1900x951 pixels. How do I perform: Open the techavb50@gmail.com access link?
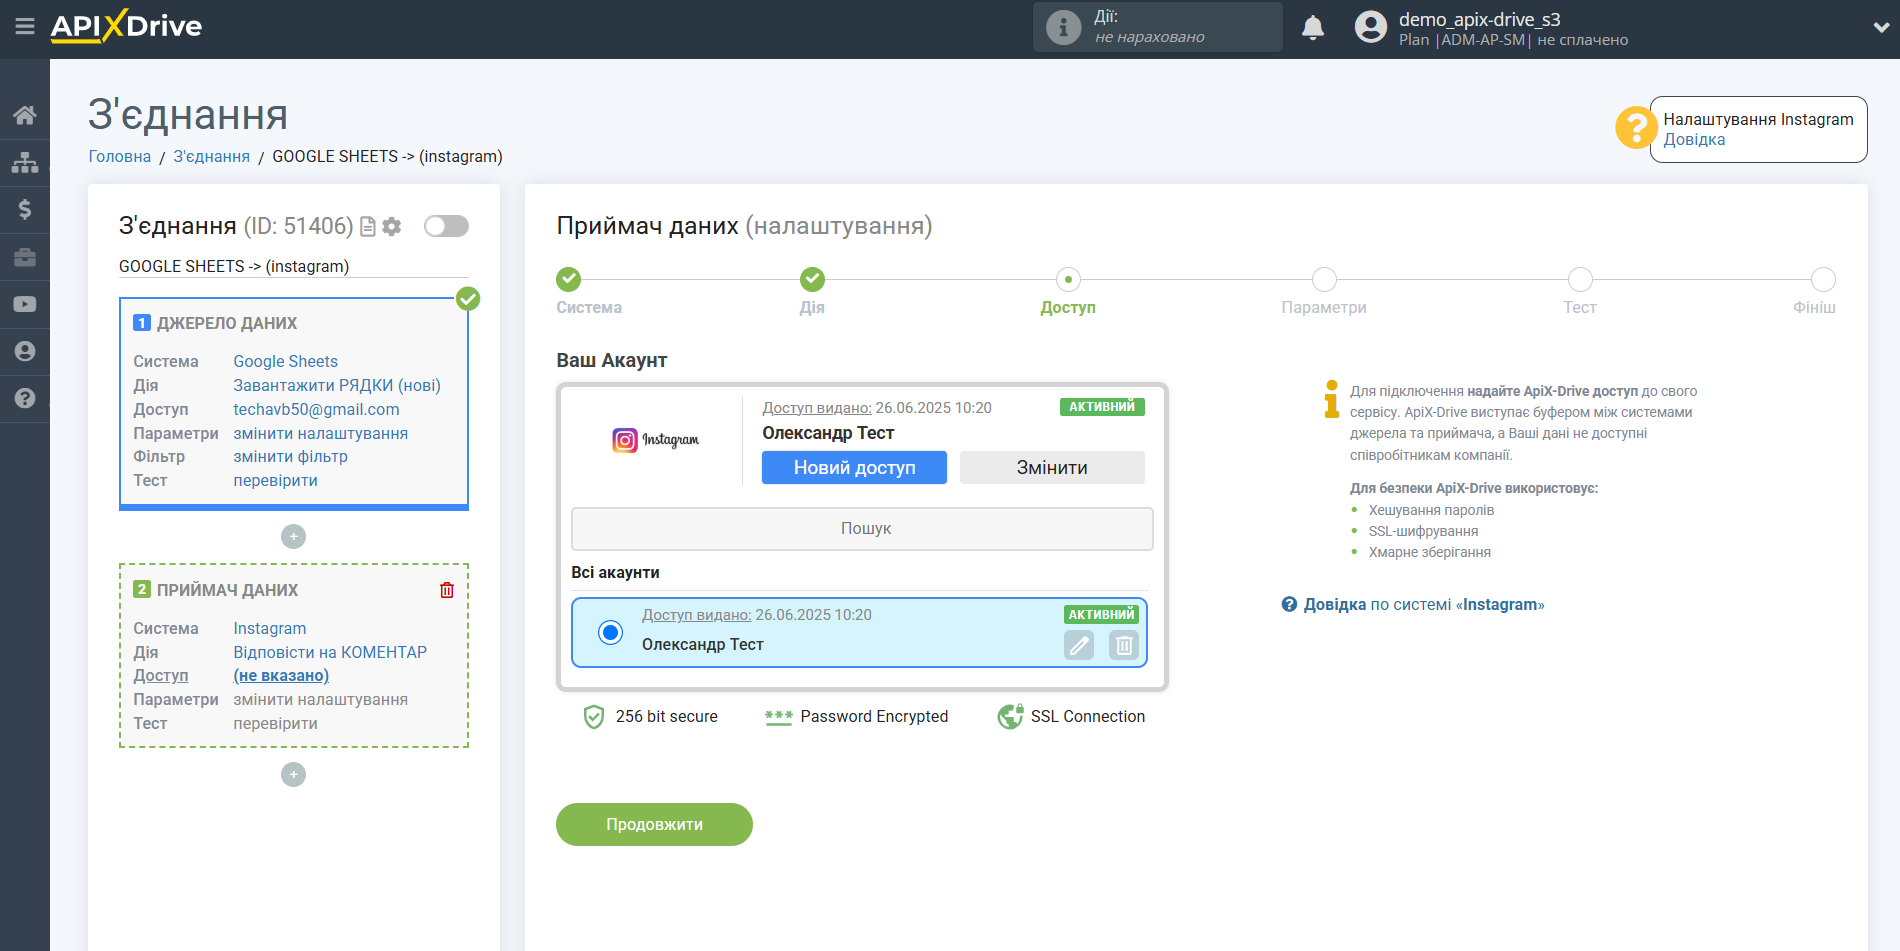(x=316, y=409)
